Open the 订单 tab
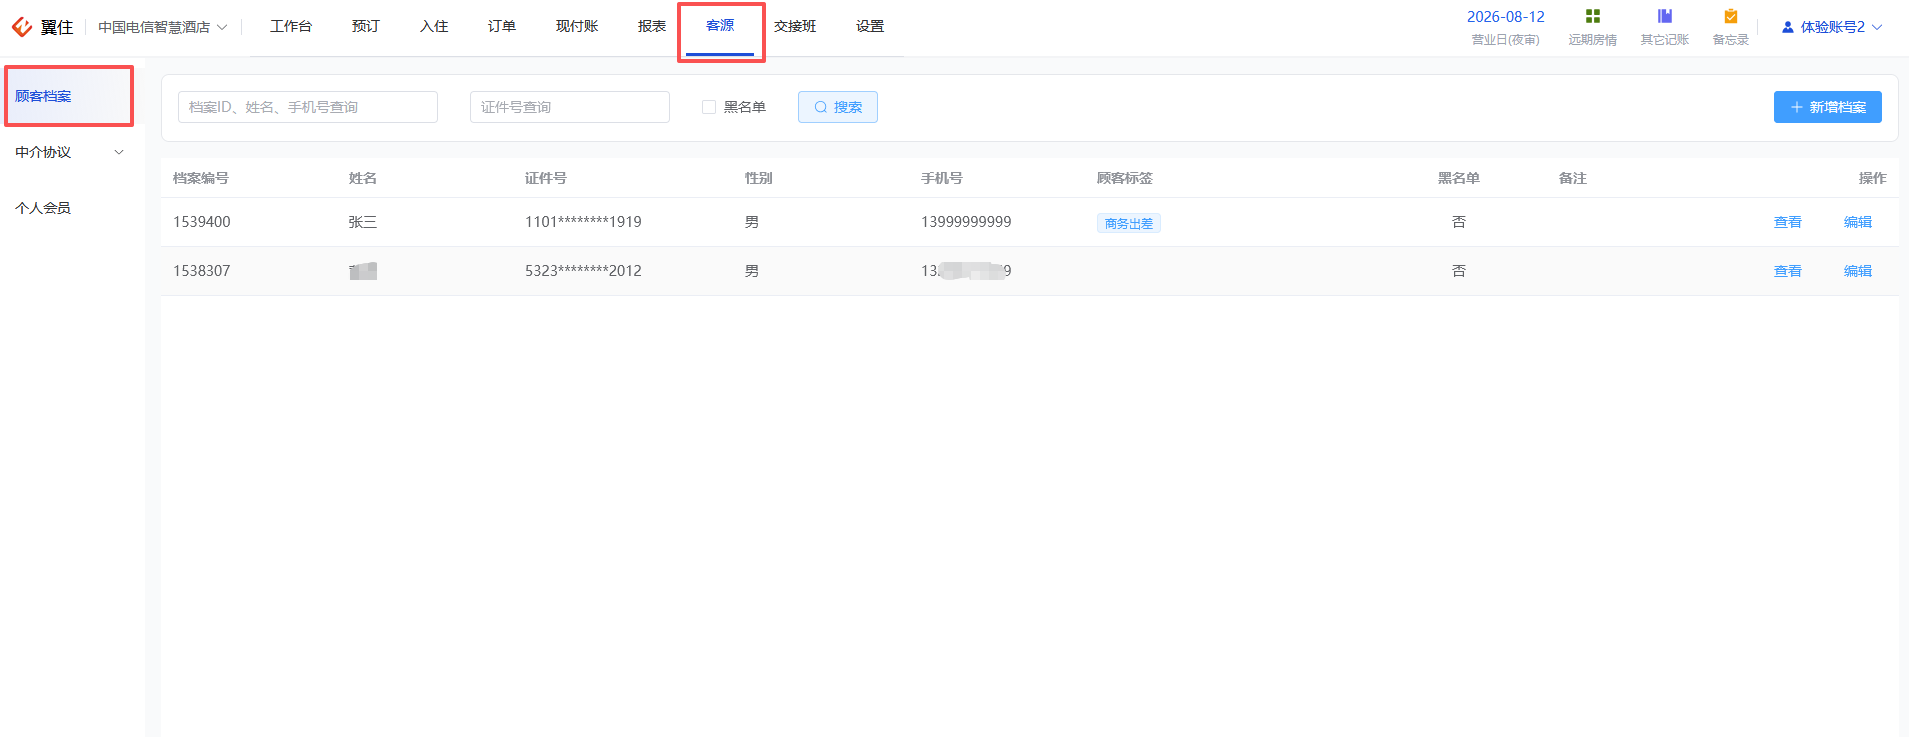The image size is (1909, 737). coord(502,26)
